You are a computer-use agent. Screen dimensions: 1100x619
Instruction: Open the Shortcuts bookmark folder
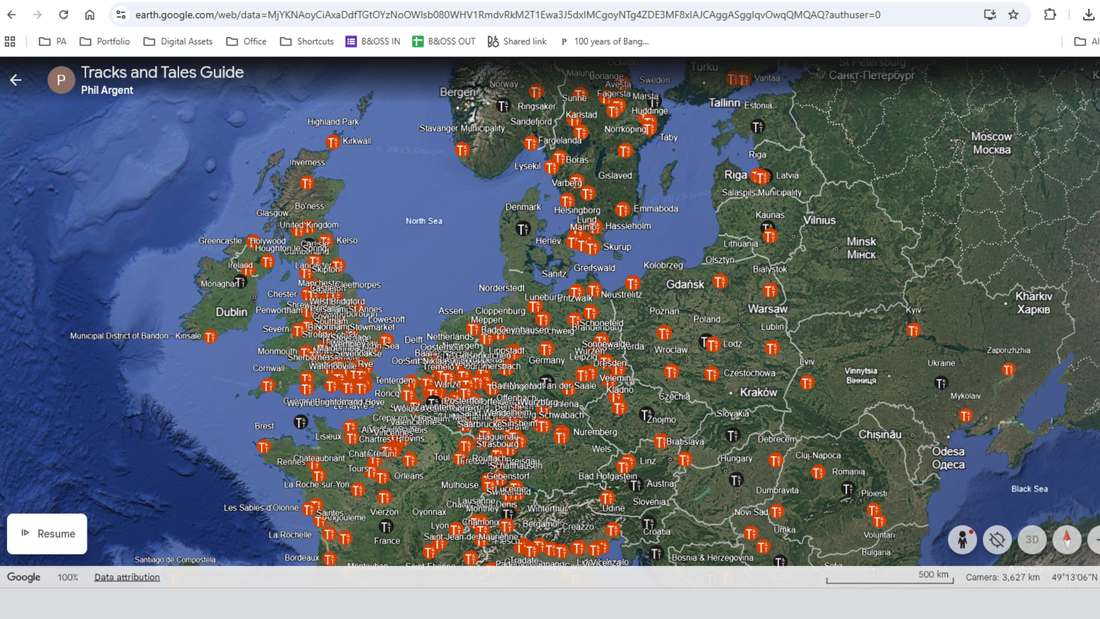point(306,42)
